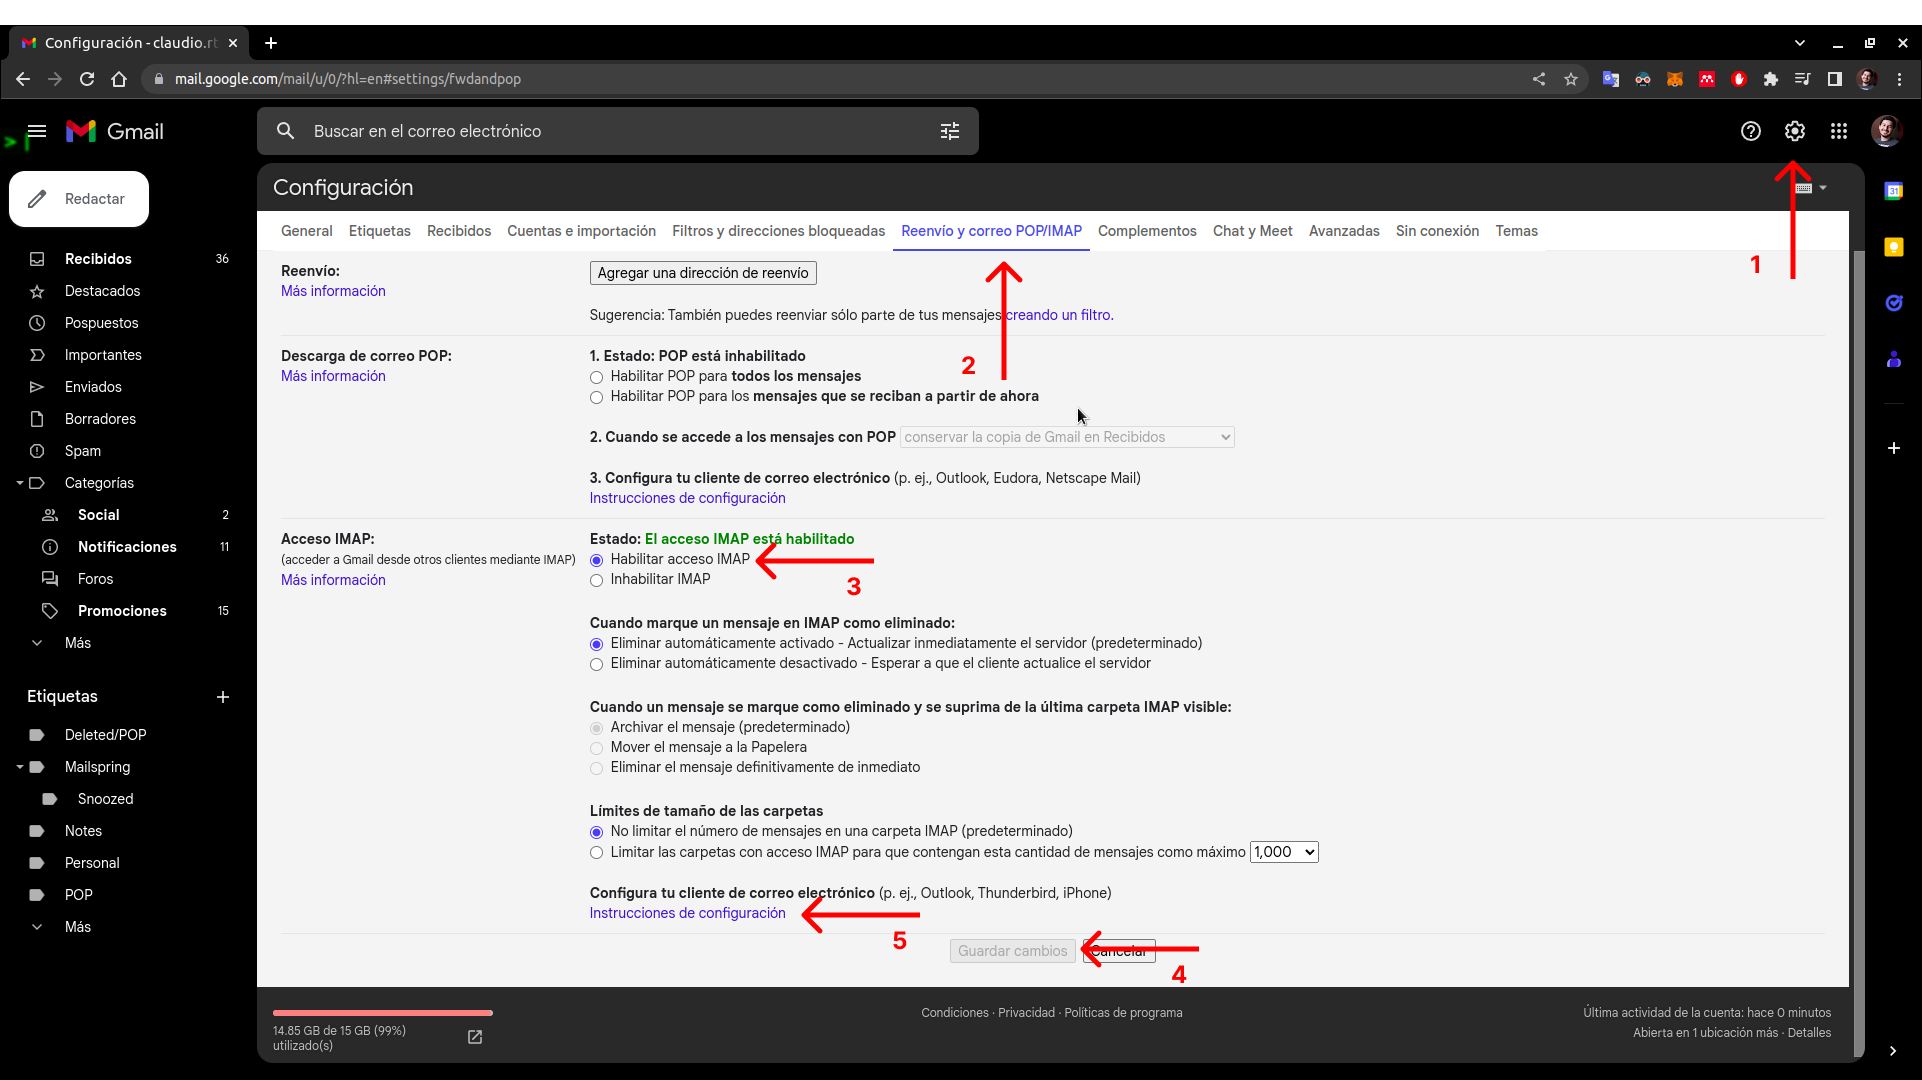Viewport: 1922px width, 1080px height.
Task: Open the Chat y Meet settings tab
Action: (x=1252, y=231)
